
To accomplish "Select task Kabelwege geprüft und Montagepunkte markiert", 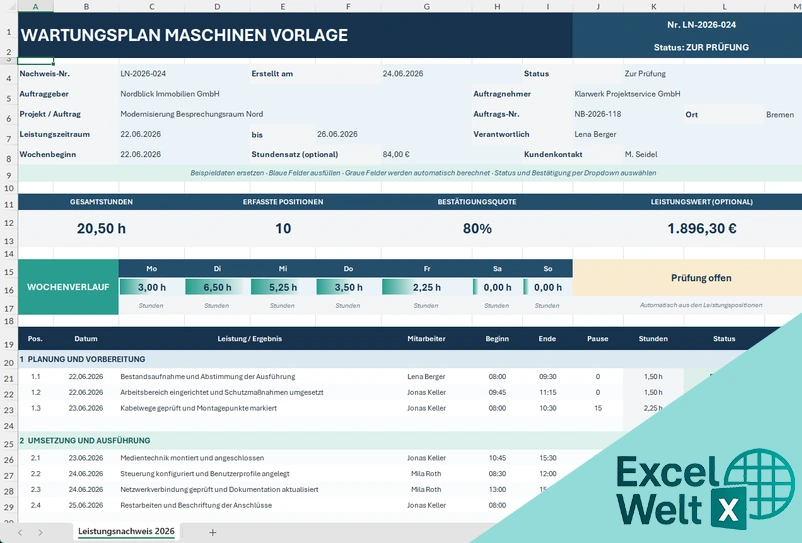I will pos(198,408).
